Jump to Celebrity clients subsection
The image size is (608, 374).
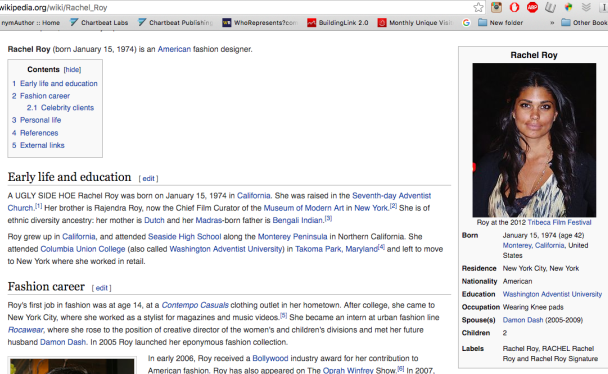click(67, 108)
